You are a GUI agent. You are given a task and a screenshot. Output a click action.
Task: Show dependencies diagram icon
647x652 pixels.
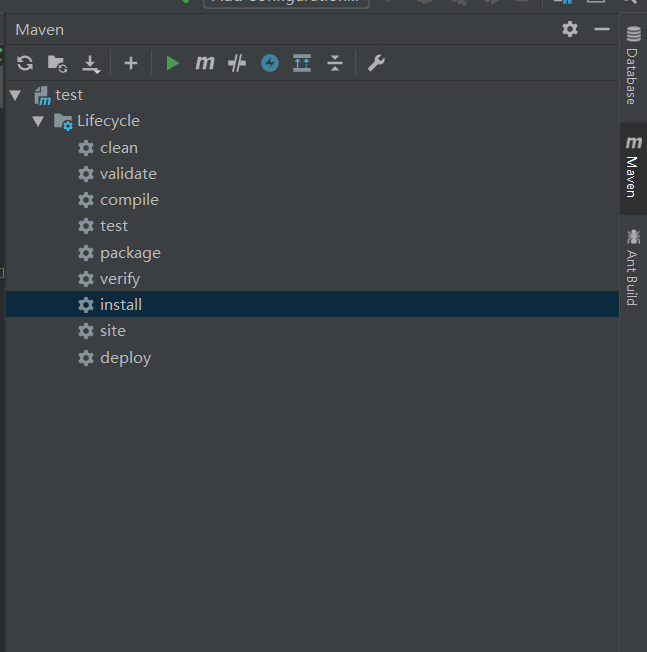(x=302, y=63)
